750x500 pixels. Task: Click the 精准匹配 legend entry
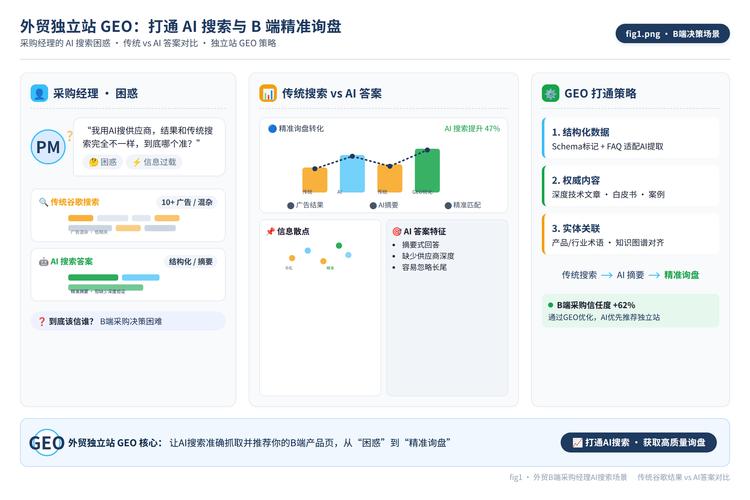[463, 205]
